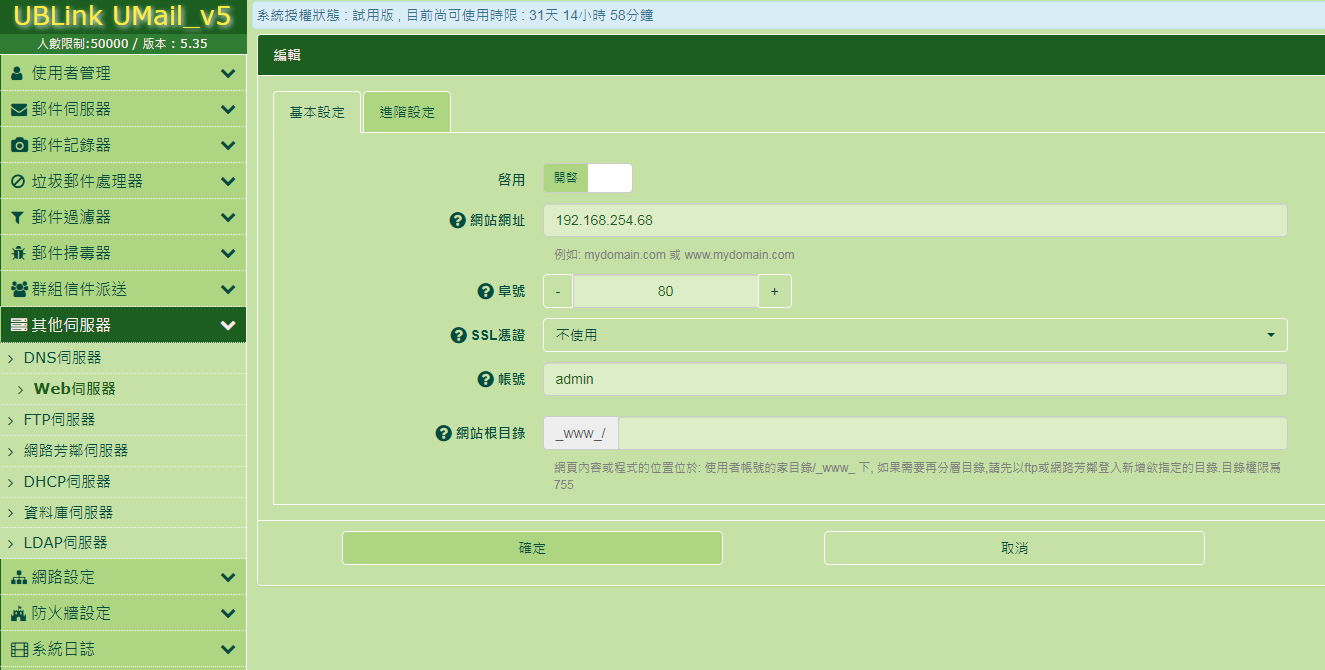Click the 網站網址 address input field

[914, 220]
